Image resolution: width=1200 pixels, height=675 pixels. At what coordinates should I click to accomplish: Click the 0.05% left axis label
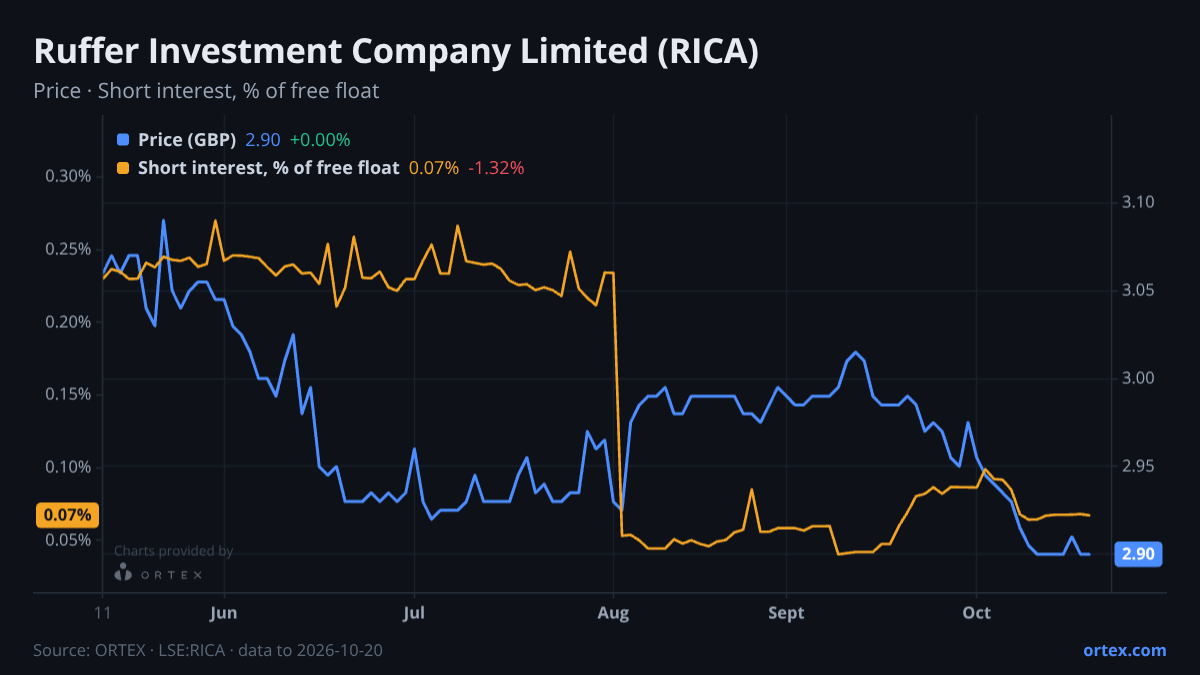[69, 540]
